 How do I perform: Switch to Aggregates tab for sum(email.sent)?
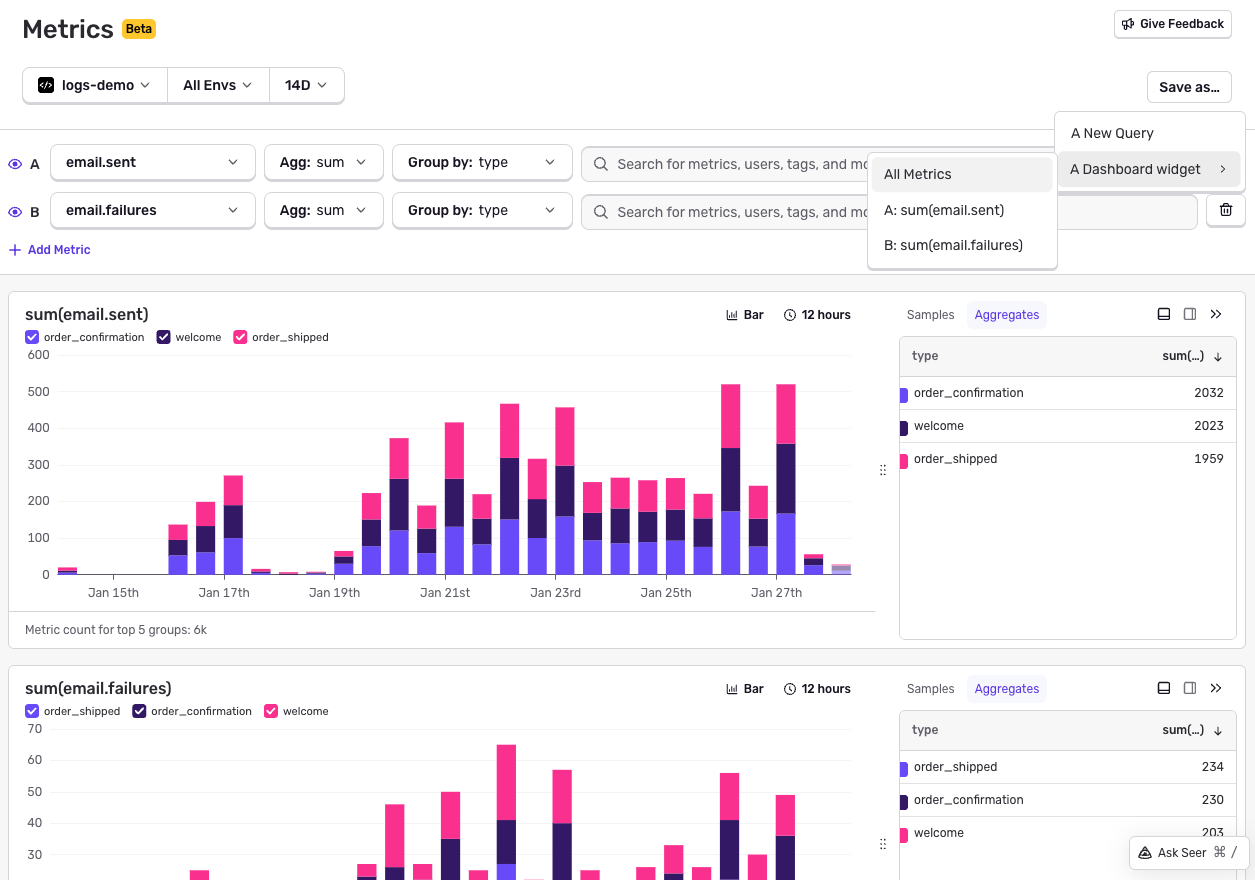point(1007,315)
